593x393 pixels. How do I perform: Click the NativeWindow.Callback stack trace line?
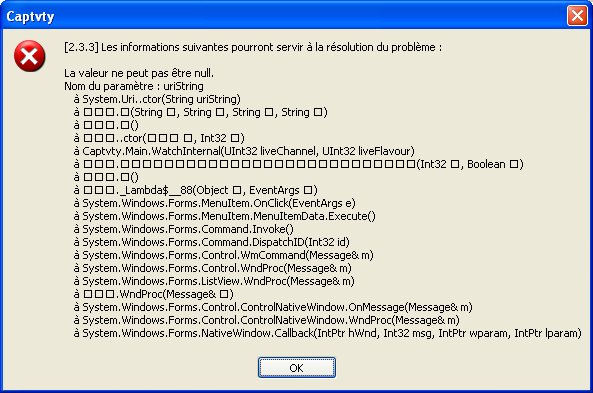pos(328,333)
